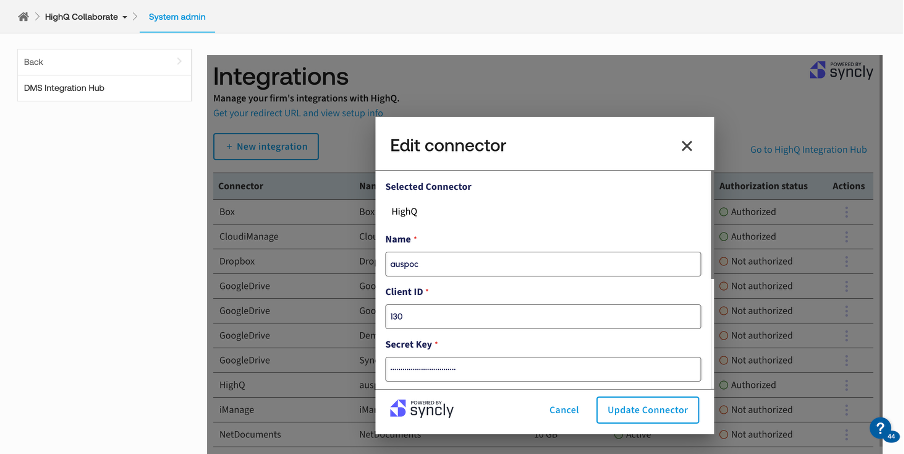This screenshot has width=904, height=454.
Task: Focus the Name input field
Action: click(543, 264)
